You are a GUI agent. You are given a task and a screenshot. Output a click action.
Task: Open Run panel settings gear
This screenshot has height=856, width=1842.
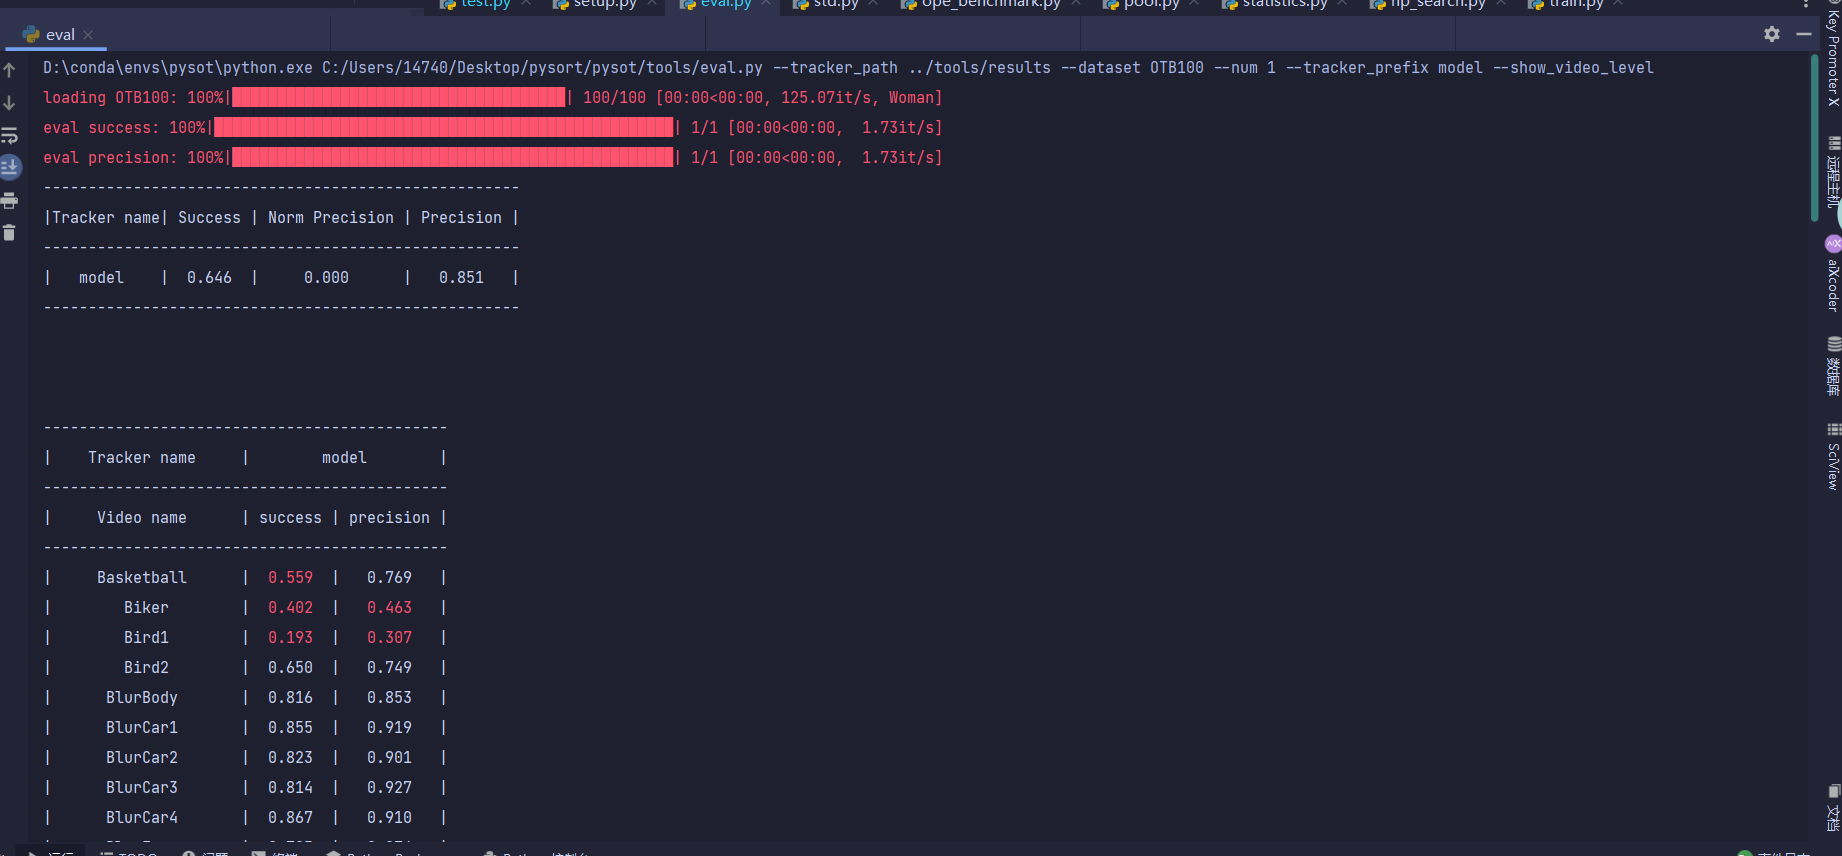coord(1772,34)
